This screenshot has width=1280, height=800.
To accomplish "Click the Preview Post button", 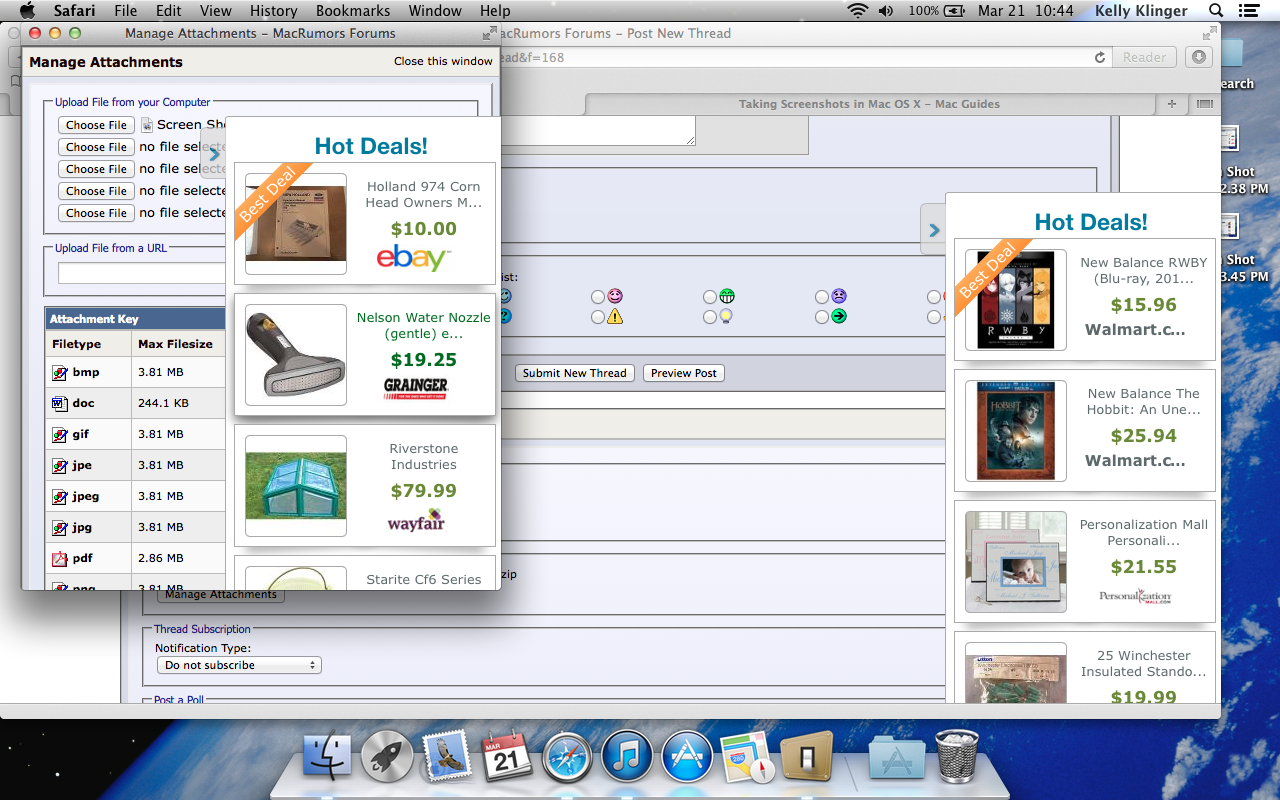I will 684,373.
